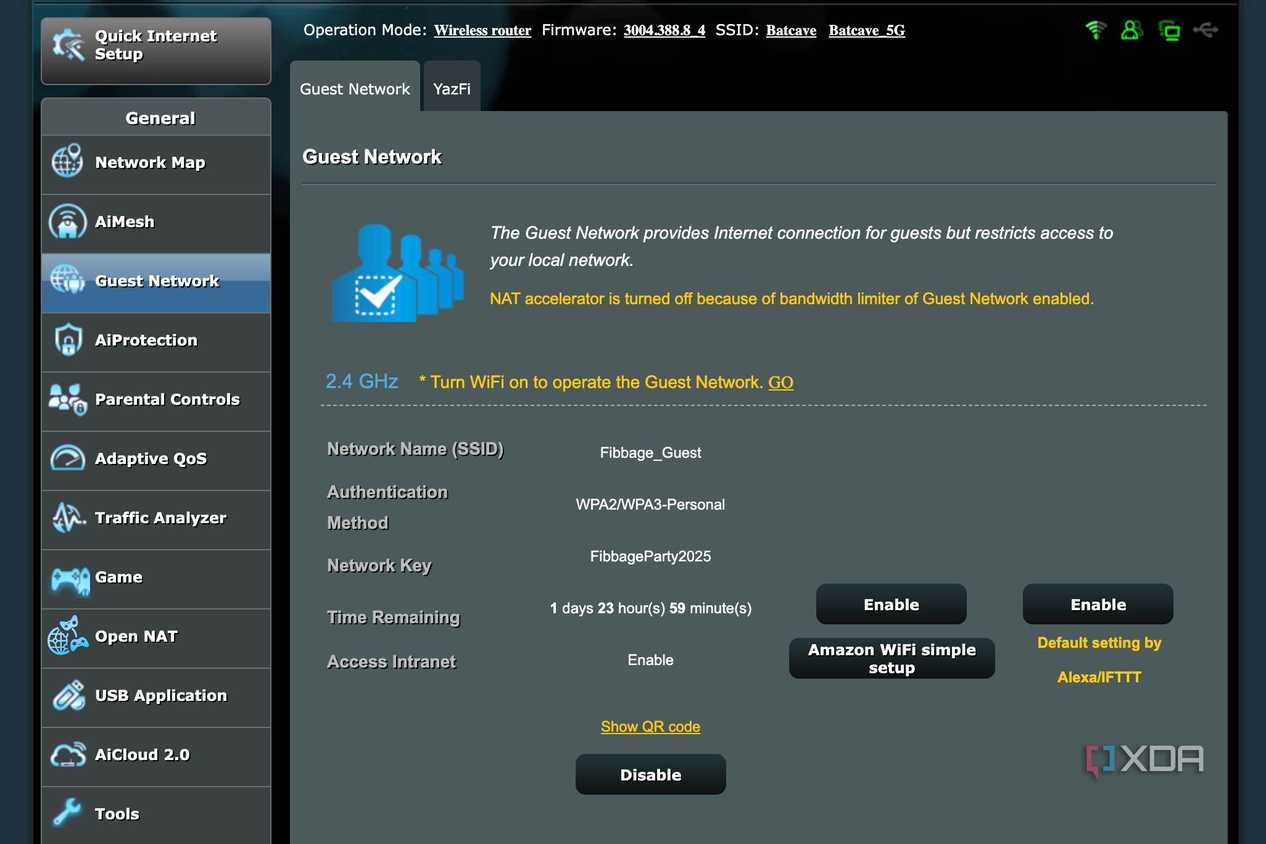
Task: Click the green guest user status icon
Action: [1132, 30]
